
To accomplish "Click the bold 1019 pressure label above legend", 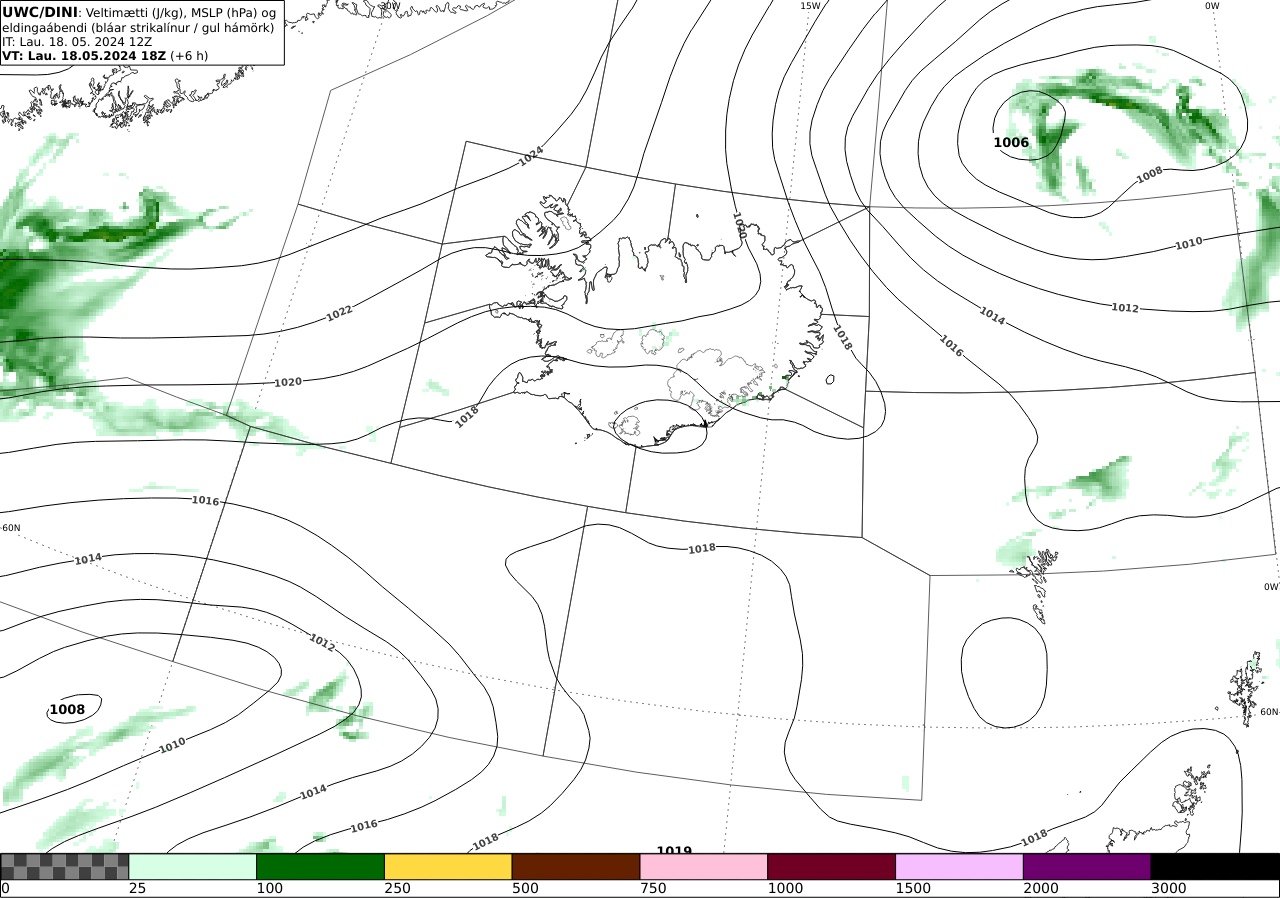I will click(674, 851).
